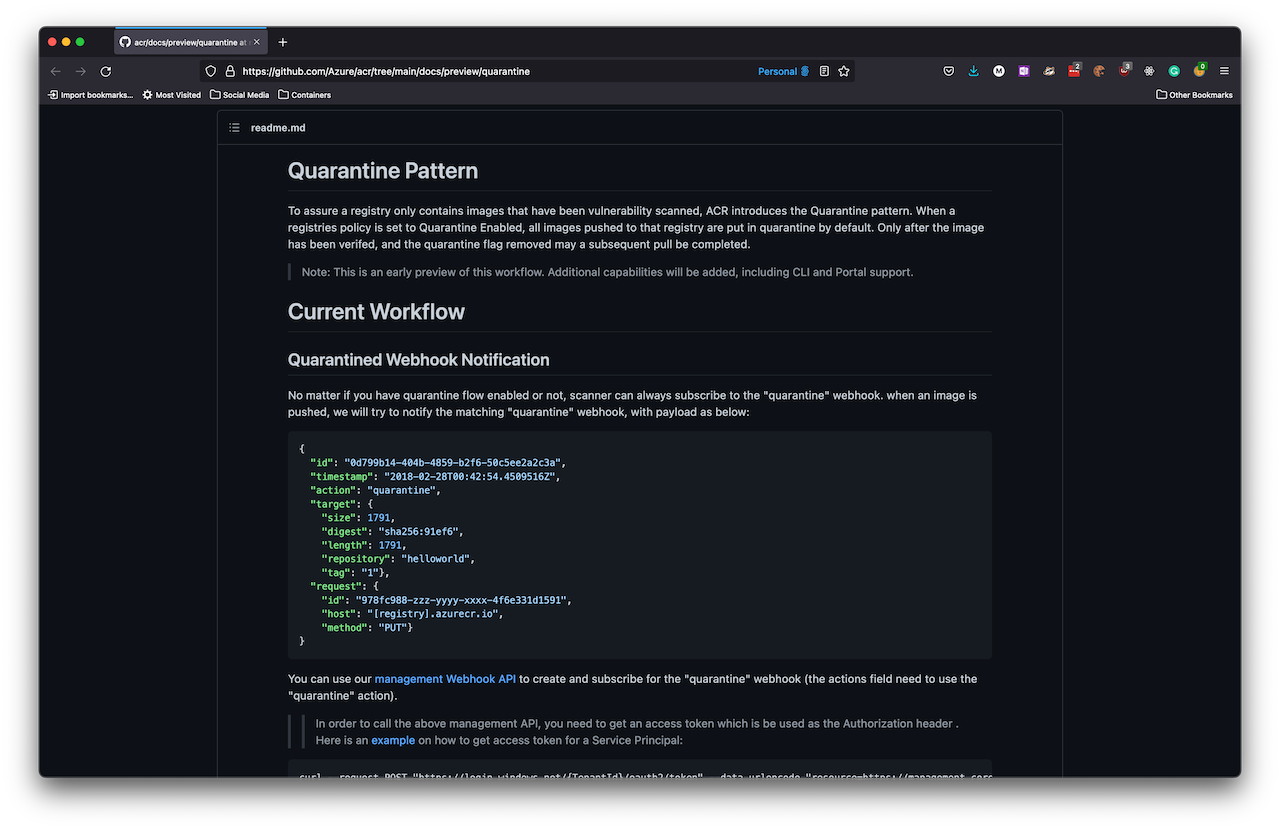Click the "host": "[registry].azurecr.io" code line
The image size is (1280, 829).
tap(412, 613)
